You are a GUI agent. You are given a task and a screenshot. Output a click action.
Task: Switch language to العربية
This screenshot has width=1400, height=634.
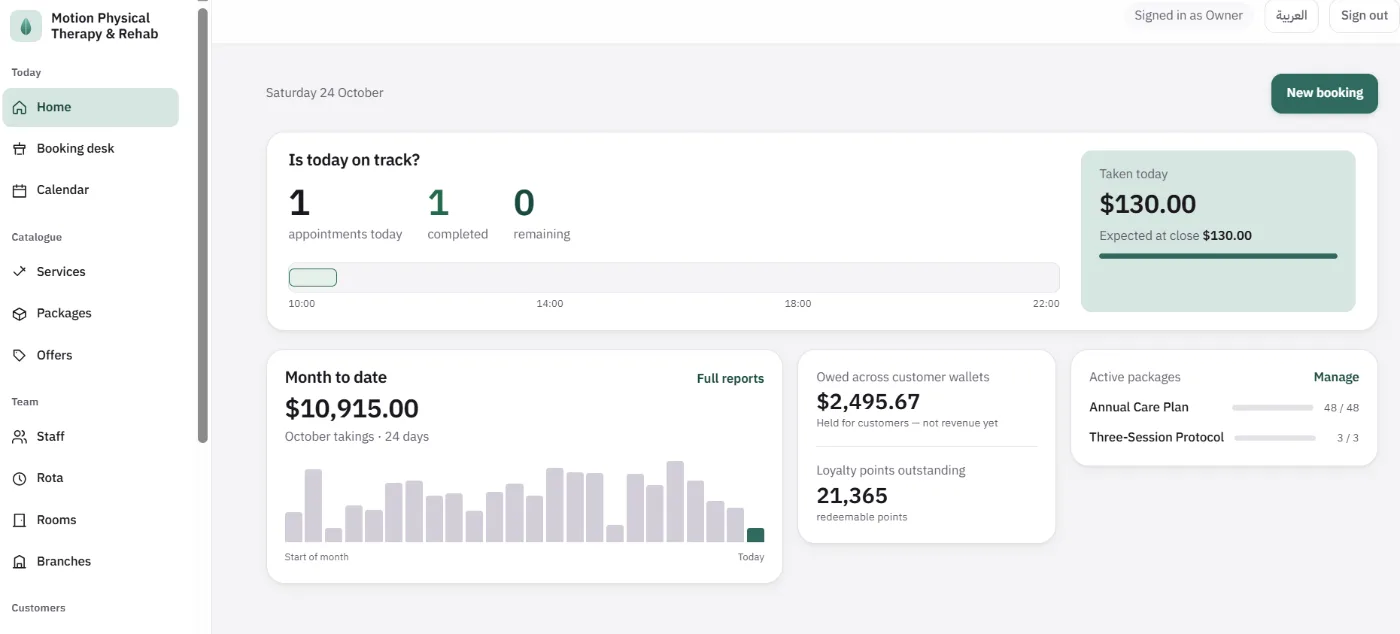[x=1291, y=16]
